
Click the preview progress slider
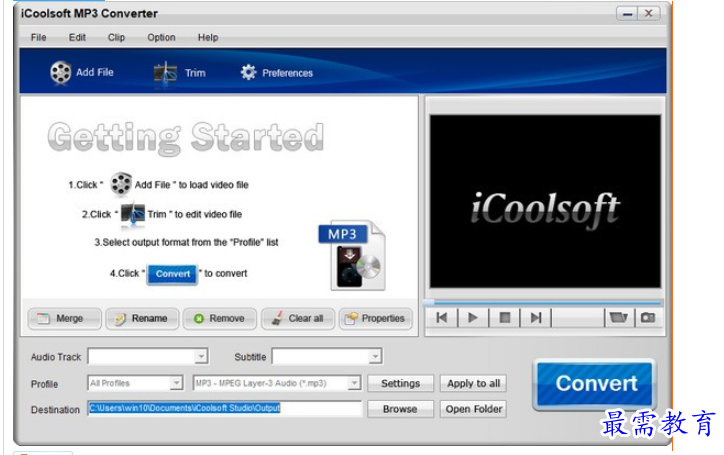(x=544, y=303)
